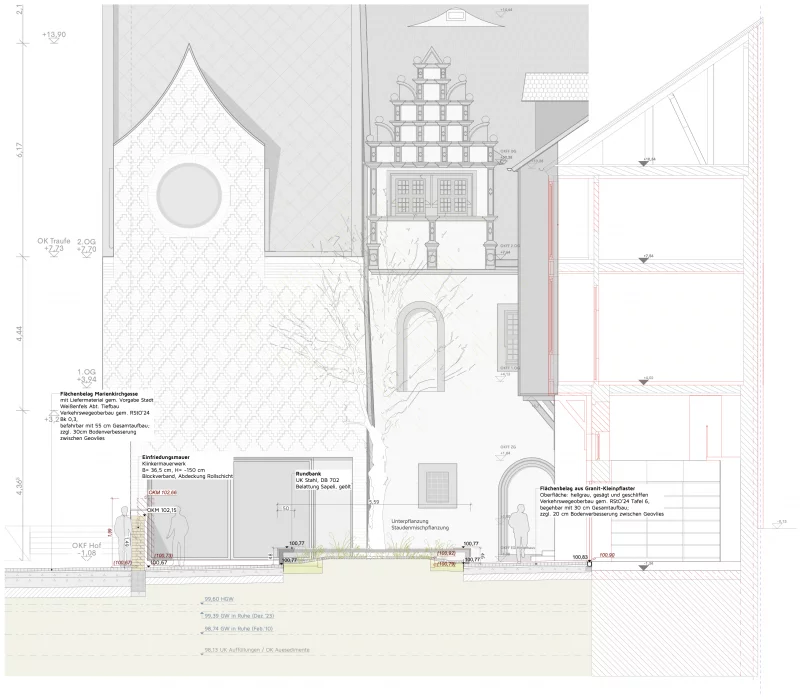The width and height of the screenshot is (800, 700).
Task: Select 'begehbar mit 30 cm Gesamtaufbau;' line
Action: tap(583, 508)
